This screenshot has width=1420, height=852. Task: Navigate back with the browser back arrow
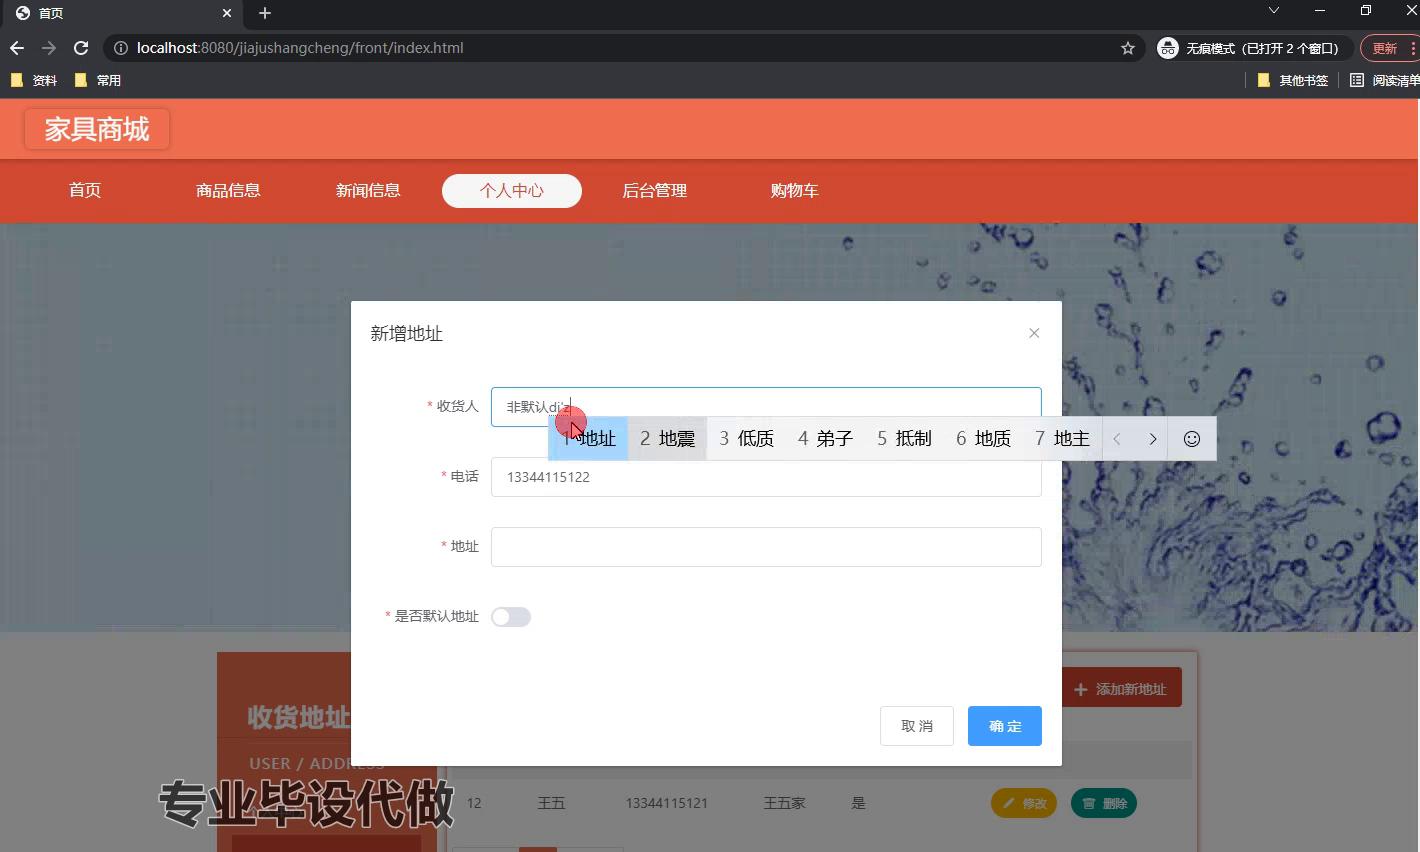coord(16,47)
